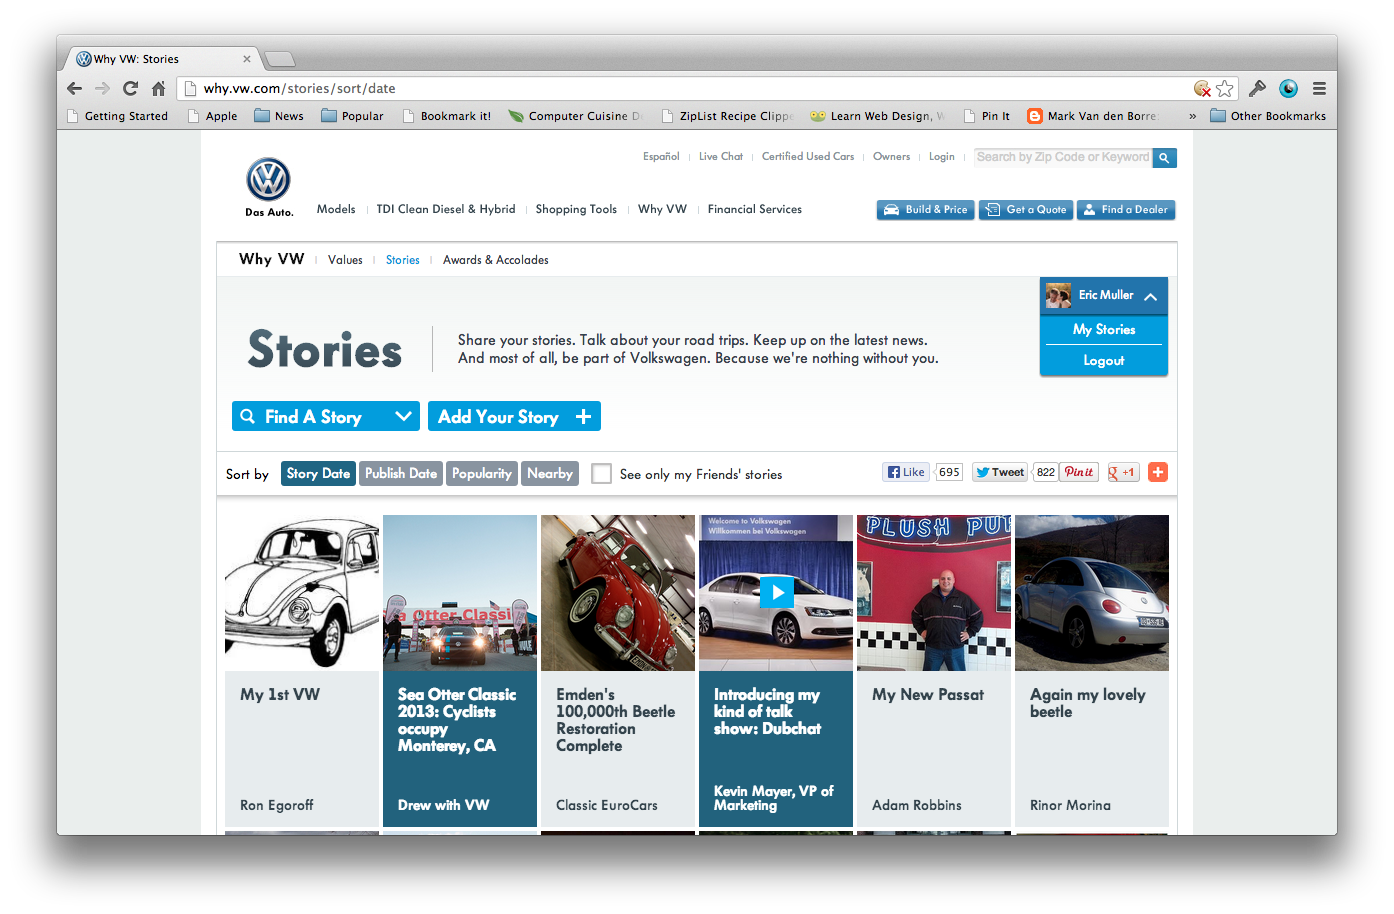Open the Popular bookmarks folder
The image size is (1394, 914).
(352, 116)
